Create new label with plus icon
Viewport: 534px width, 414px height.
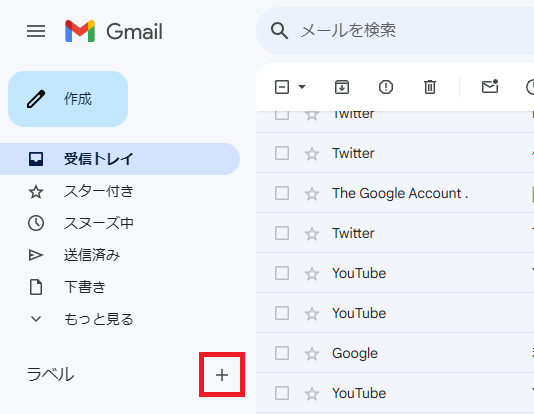(x=222, y=375)
